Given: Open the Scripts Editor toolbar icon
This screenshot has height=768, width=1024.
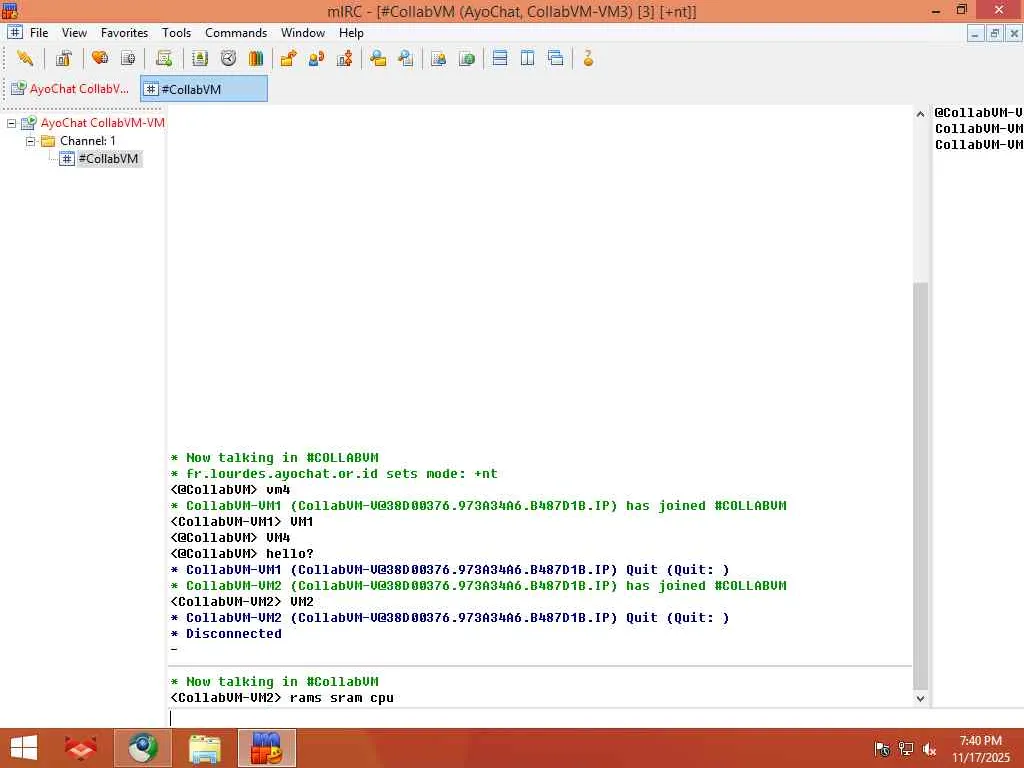Looking at the screenshot, I should (x=164, y=59).
